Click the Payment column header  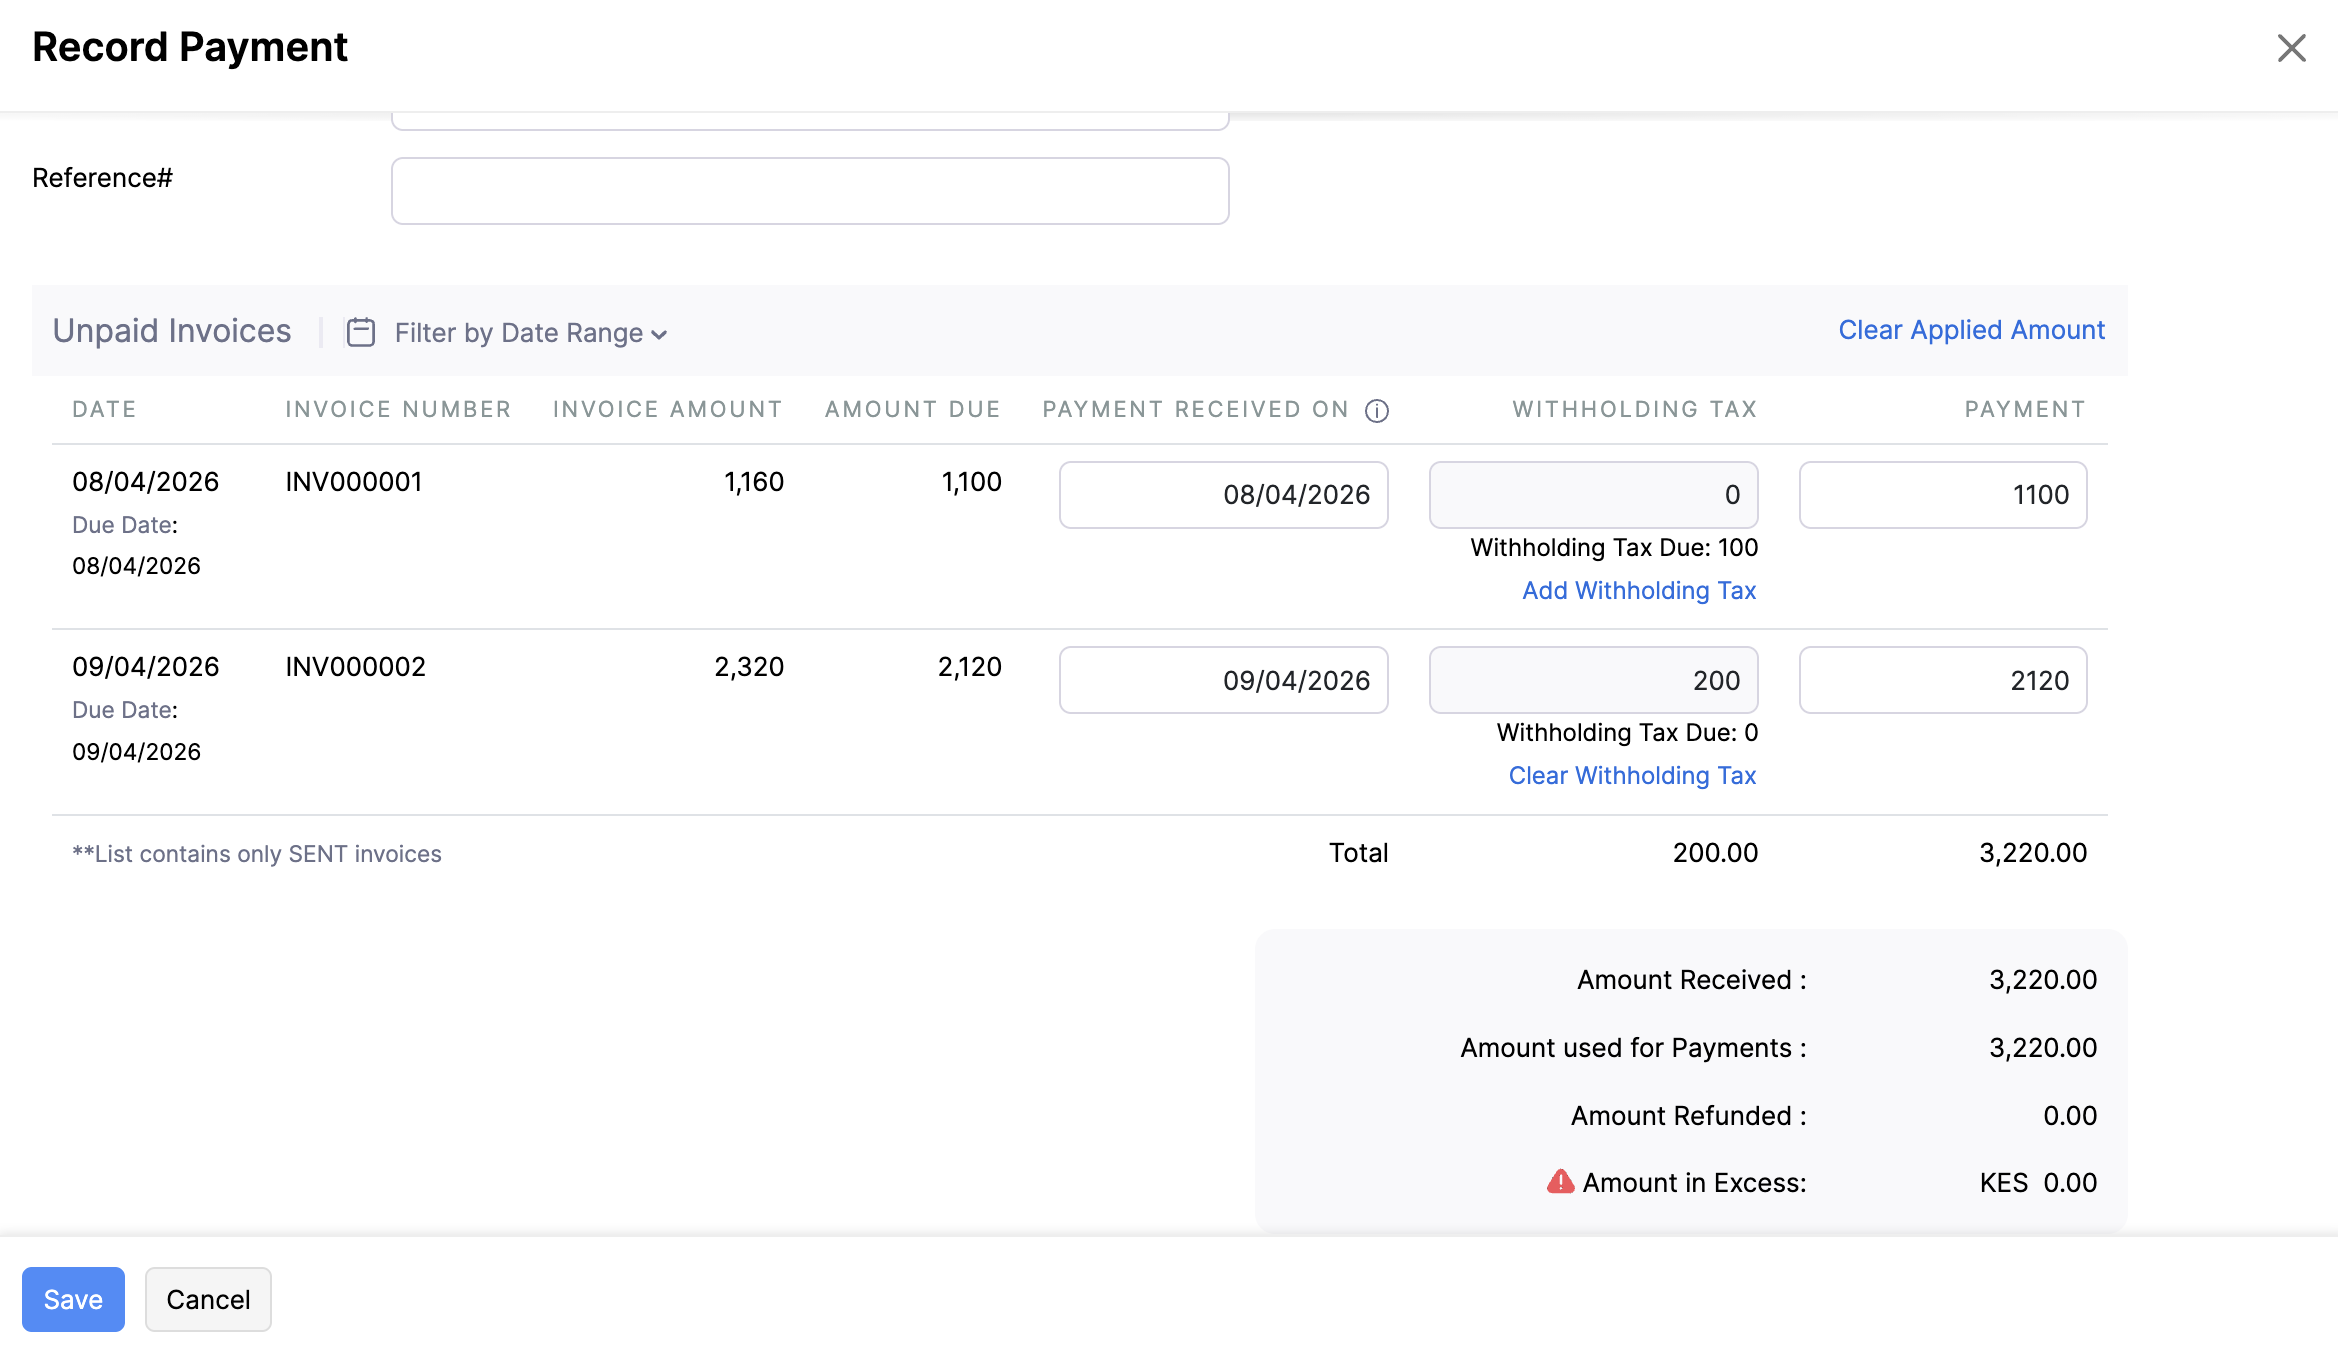click(x=2025, y=410)
